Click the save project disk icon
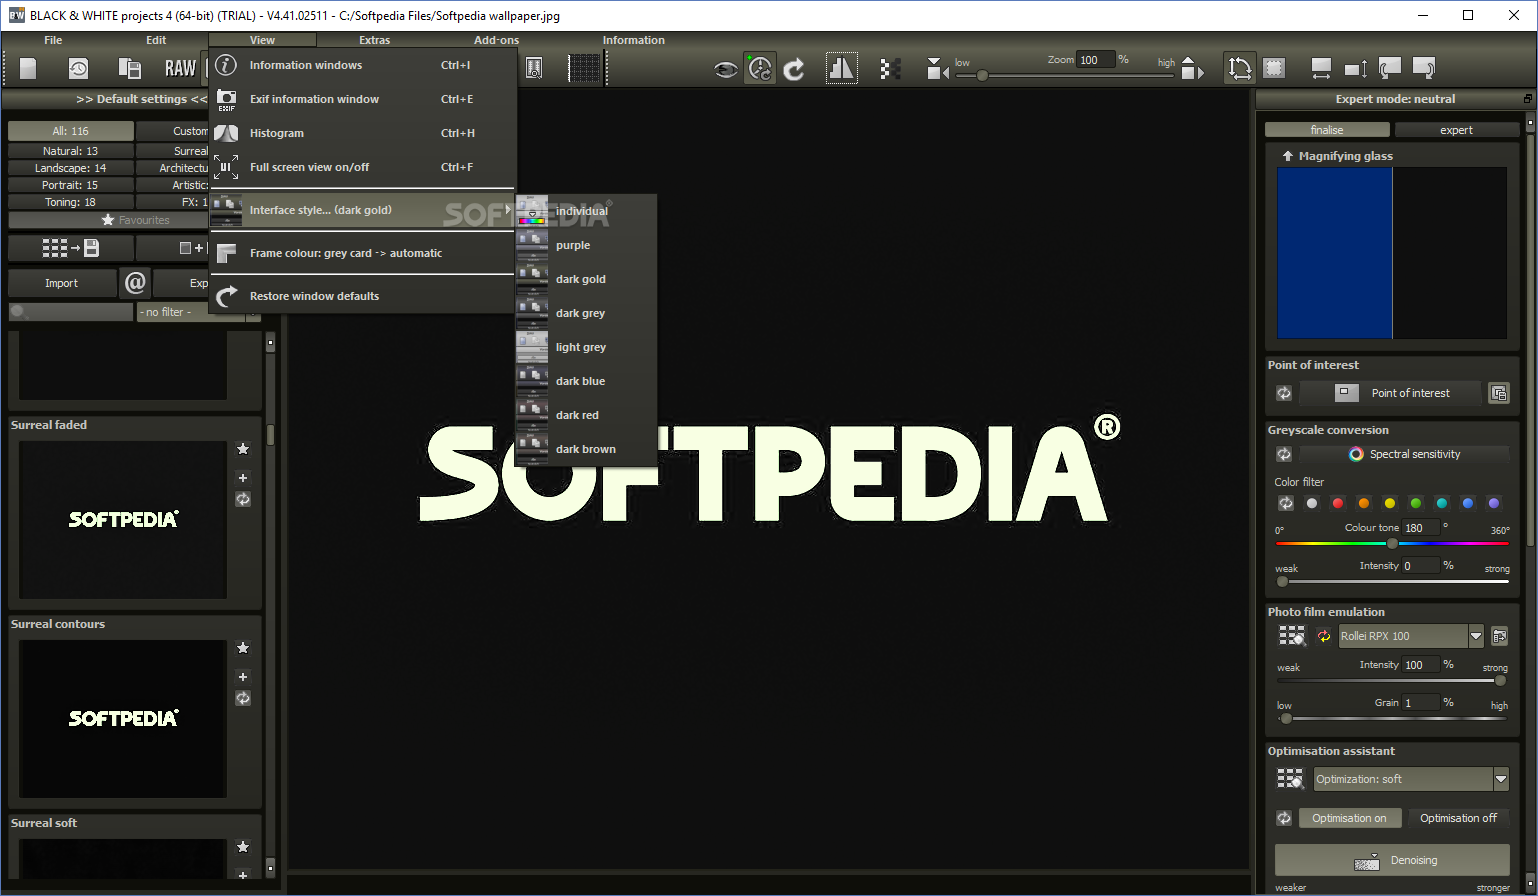Screen dimensions: 1538x896 (x=129, y=68)
